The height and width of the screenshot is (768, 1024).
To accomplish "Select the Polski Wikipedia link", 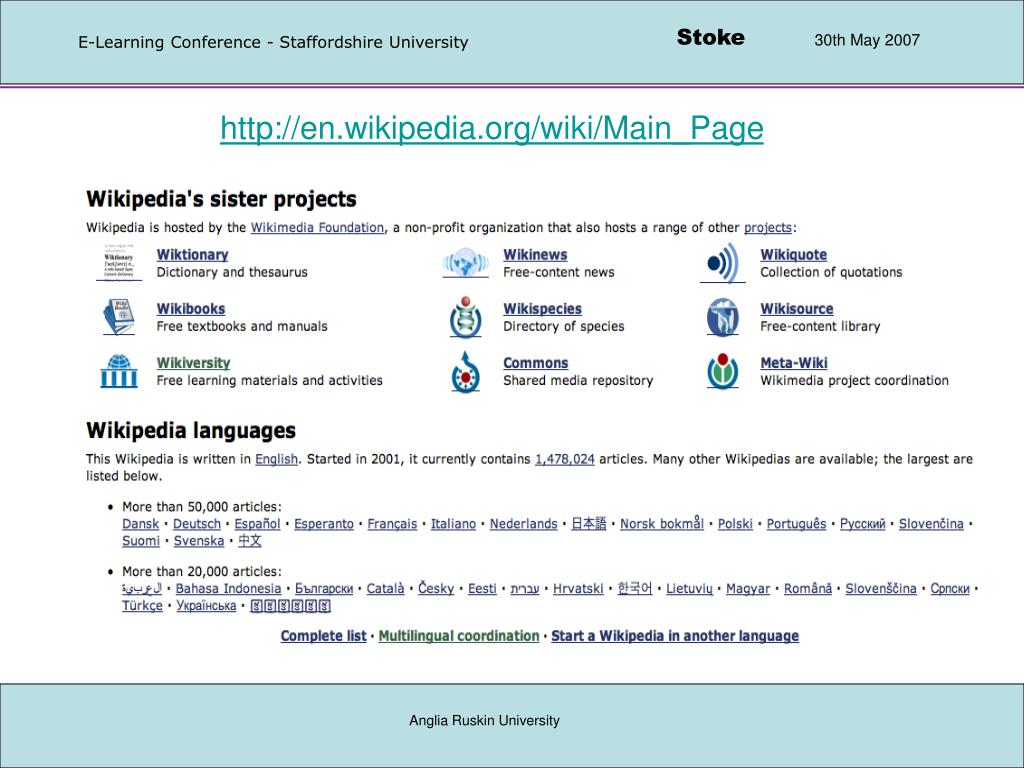I will 735,524.
